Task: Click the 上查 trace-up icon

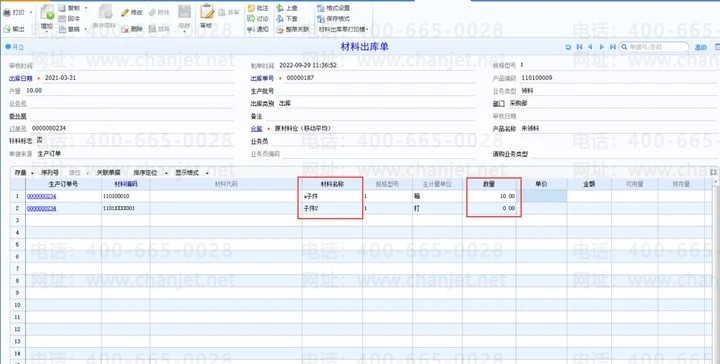Action: coord(280,8)
